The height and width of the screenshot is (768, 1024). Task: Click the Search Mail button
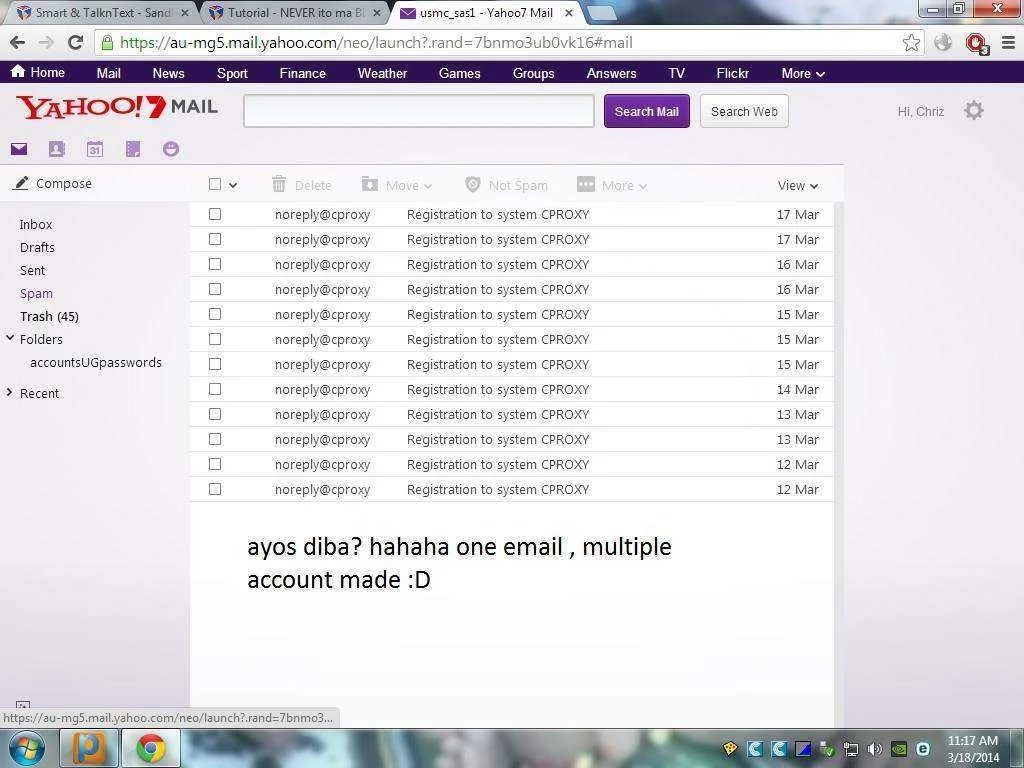(647, 111)
